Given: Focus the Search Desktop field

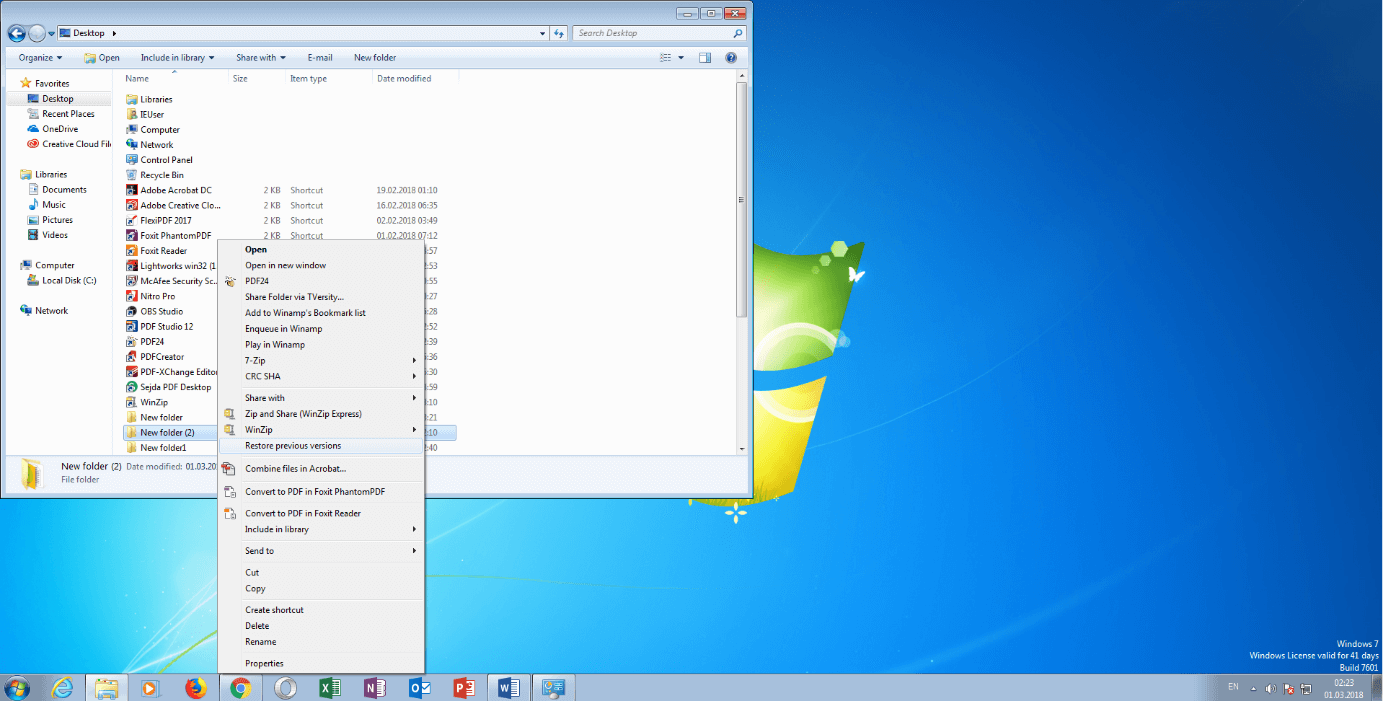Looking at the screenshot, I should [660, 33].
